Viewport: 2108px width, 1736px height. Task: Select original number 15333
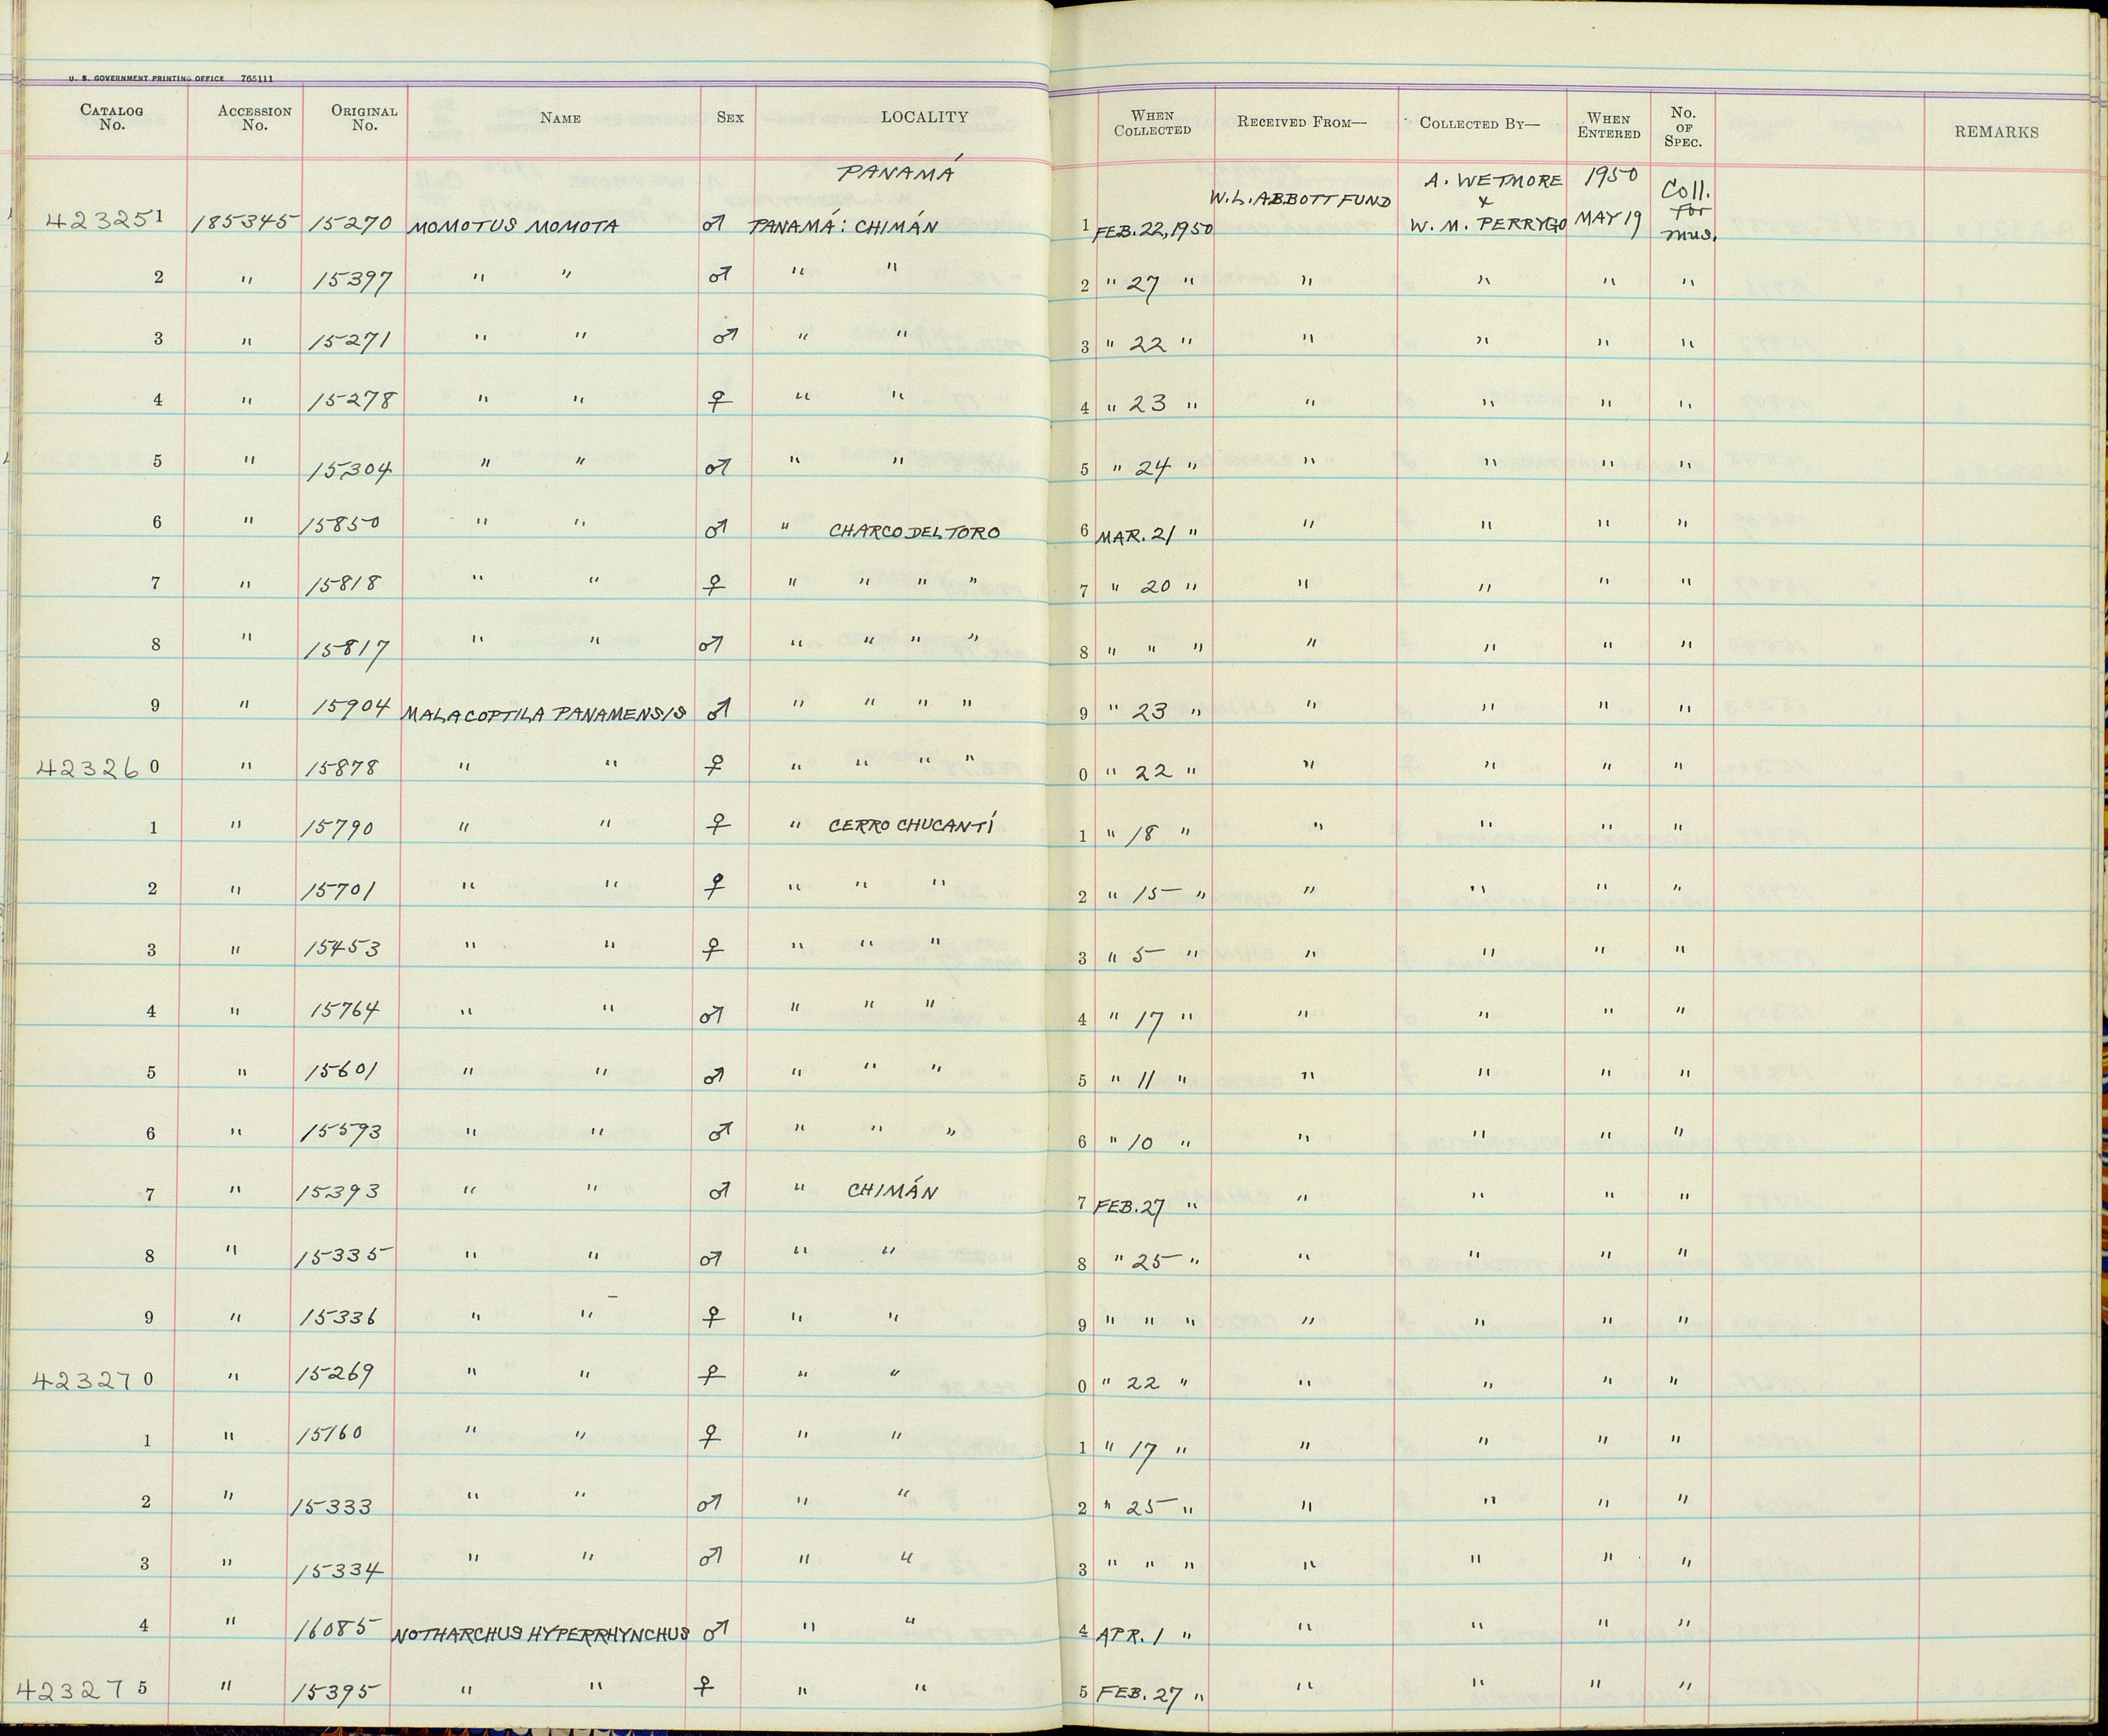click(x=332, y=1506)
